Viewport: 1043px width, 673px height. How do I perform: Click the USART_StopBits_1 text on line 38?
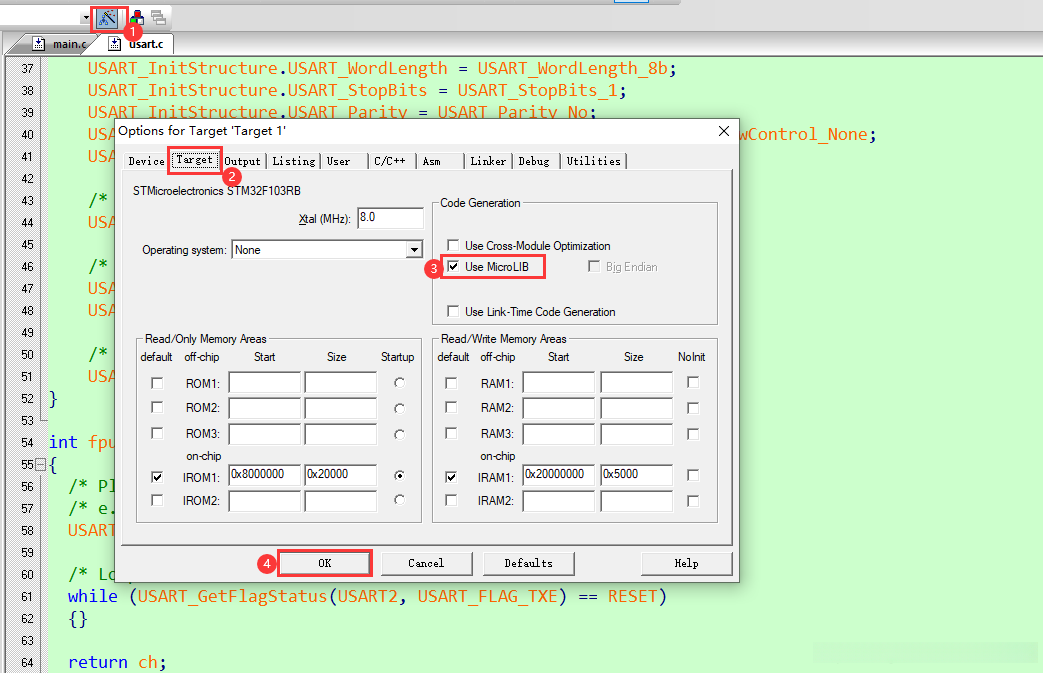[x=537, y=90]
